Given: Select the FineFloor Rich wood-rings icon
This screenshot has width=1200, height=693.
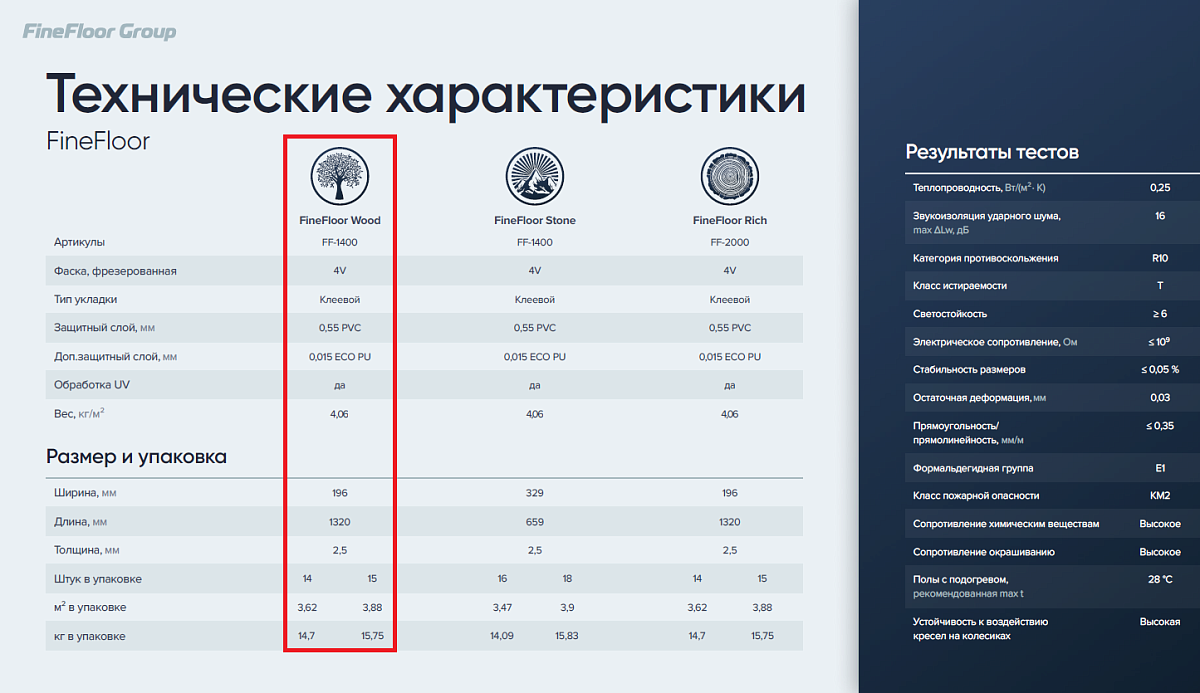Looking at the screenshot, I should coord(729,174).
